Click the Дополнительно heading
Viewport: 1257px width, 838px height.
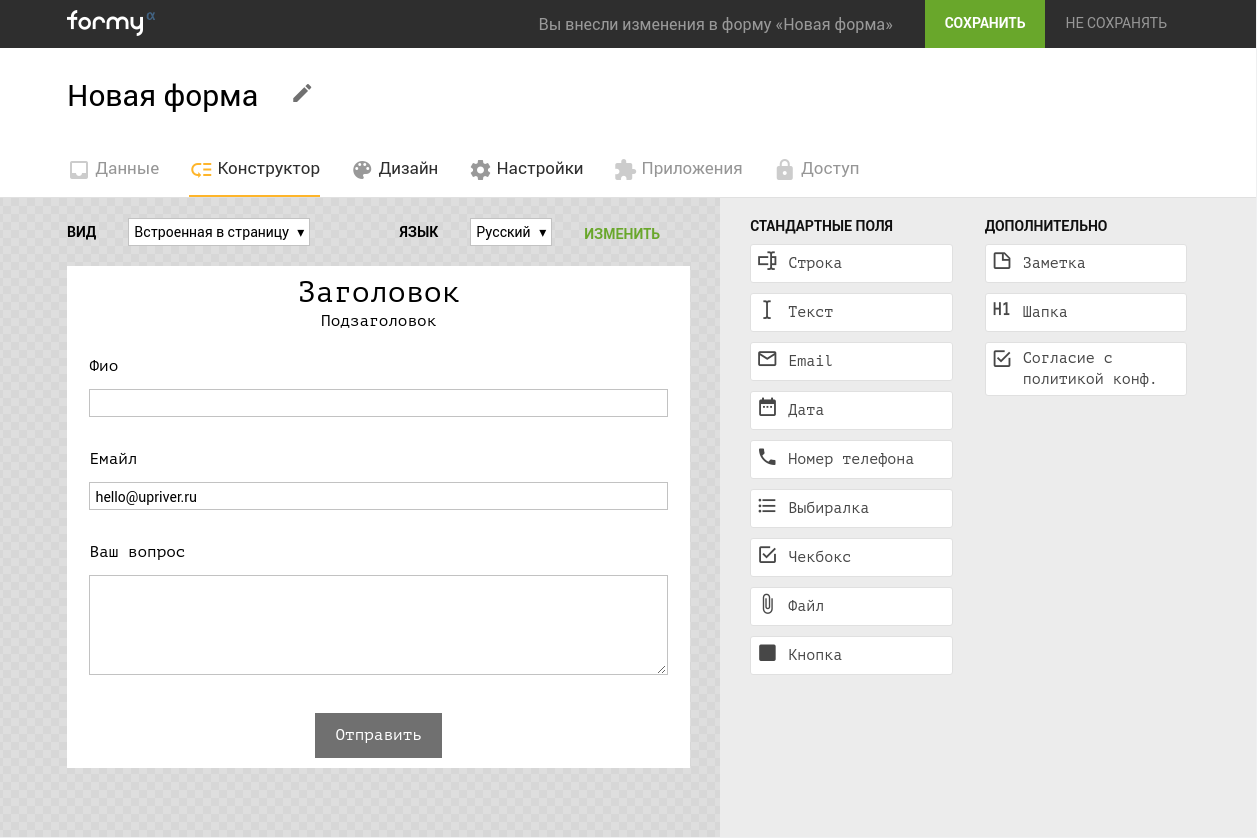pyautogui.click(x=1046, y=226)
